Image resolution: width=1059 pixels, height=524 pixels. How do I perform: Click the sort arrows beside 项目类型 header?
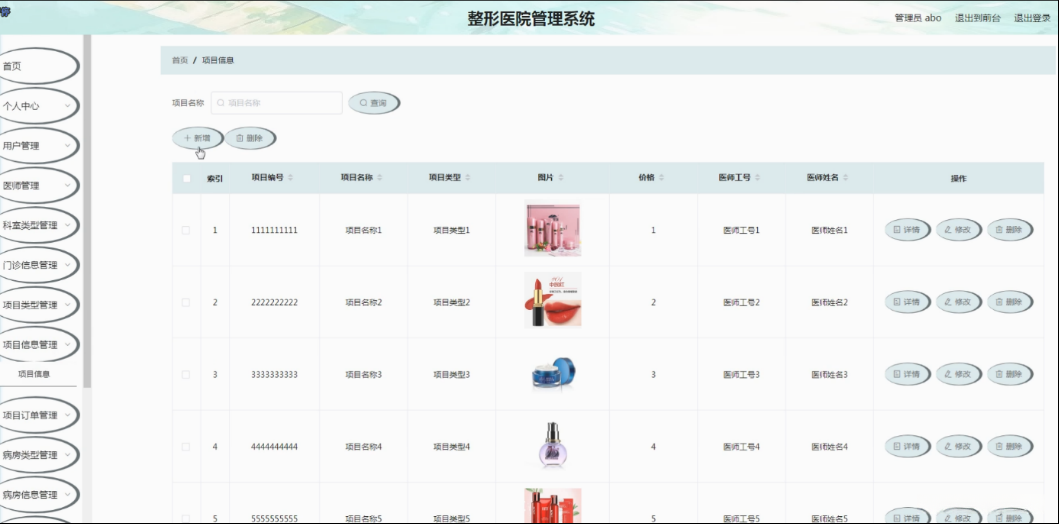coord(467,178)
